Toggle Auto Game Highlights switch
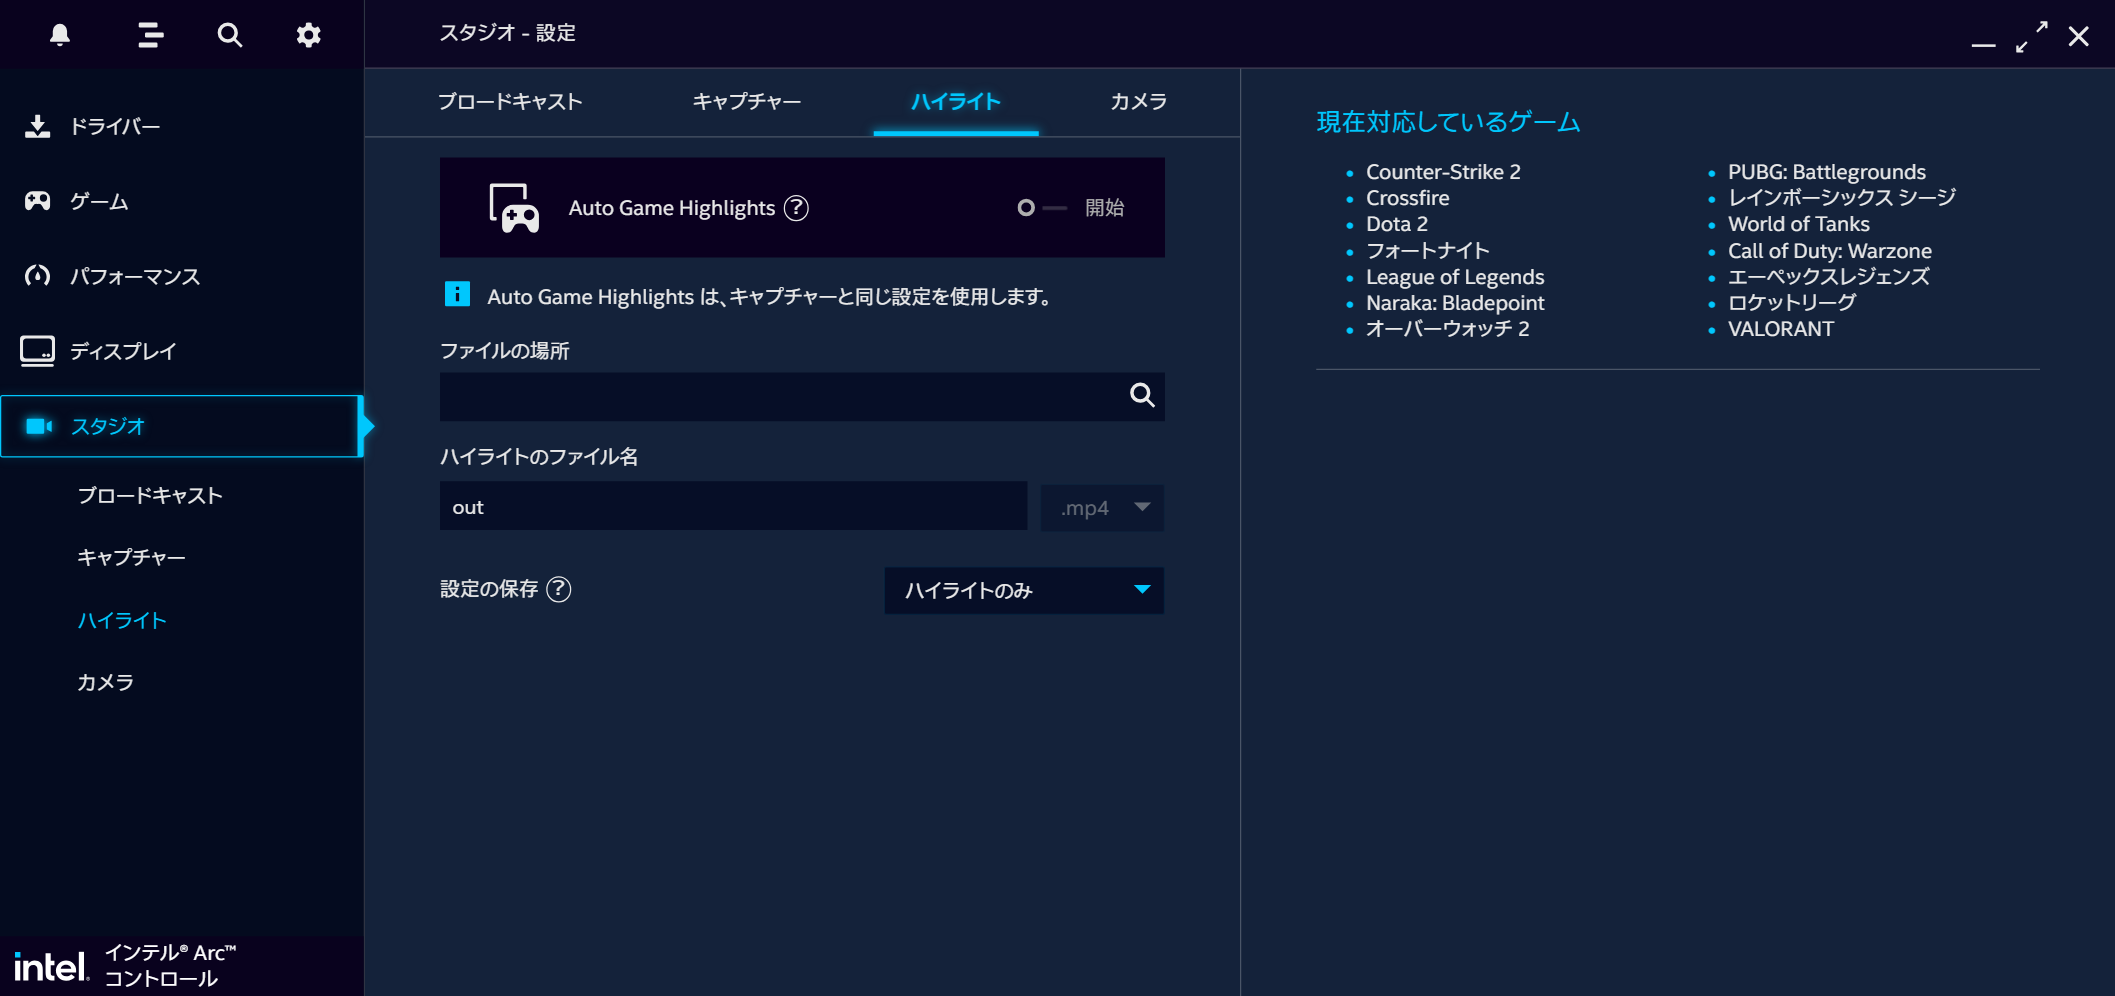The image size is (2115, 996). click(1042, 208)
